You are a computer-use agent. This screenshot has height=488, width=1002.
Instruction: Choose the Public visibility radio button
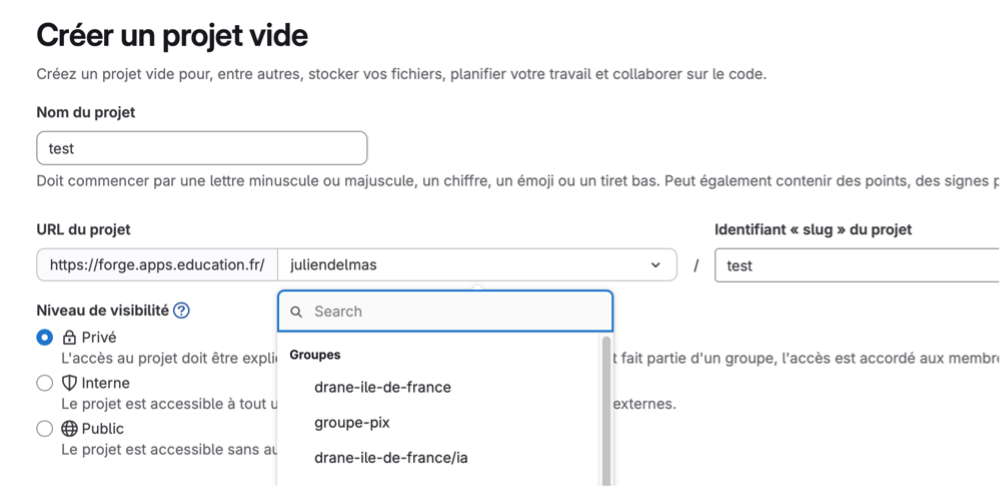click(x=45, y=429)
